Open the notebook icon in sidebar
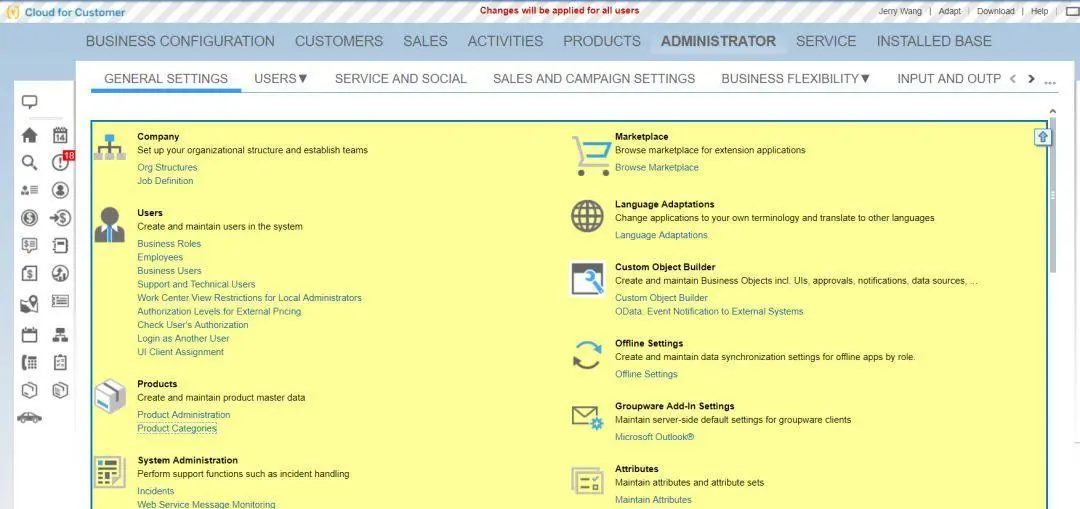 (61, 246)
